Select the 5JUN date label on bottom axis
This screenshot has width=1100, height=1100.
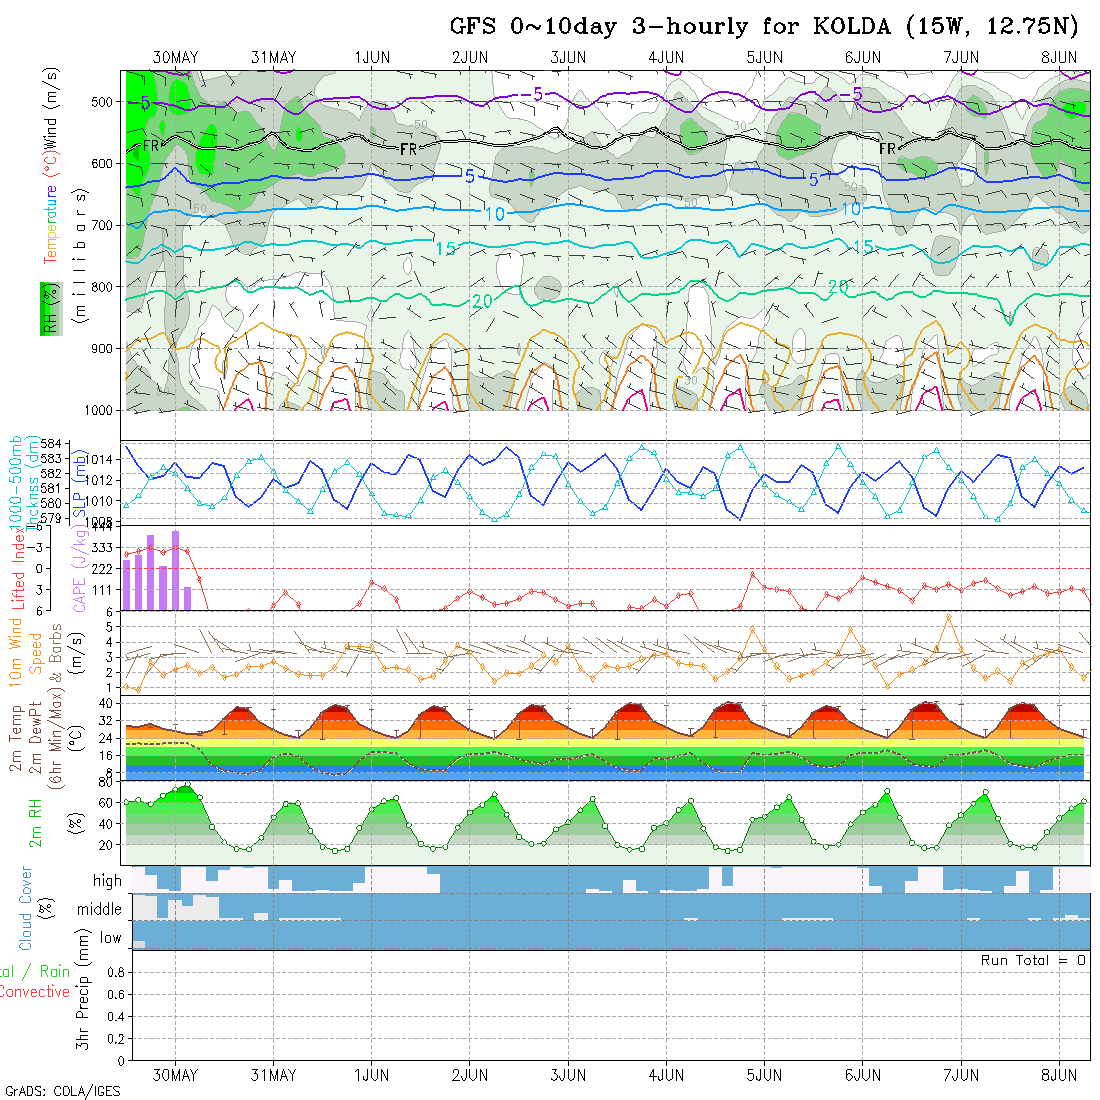pos(764,1075)
